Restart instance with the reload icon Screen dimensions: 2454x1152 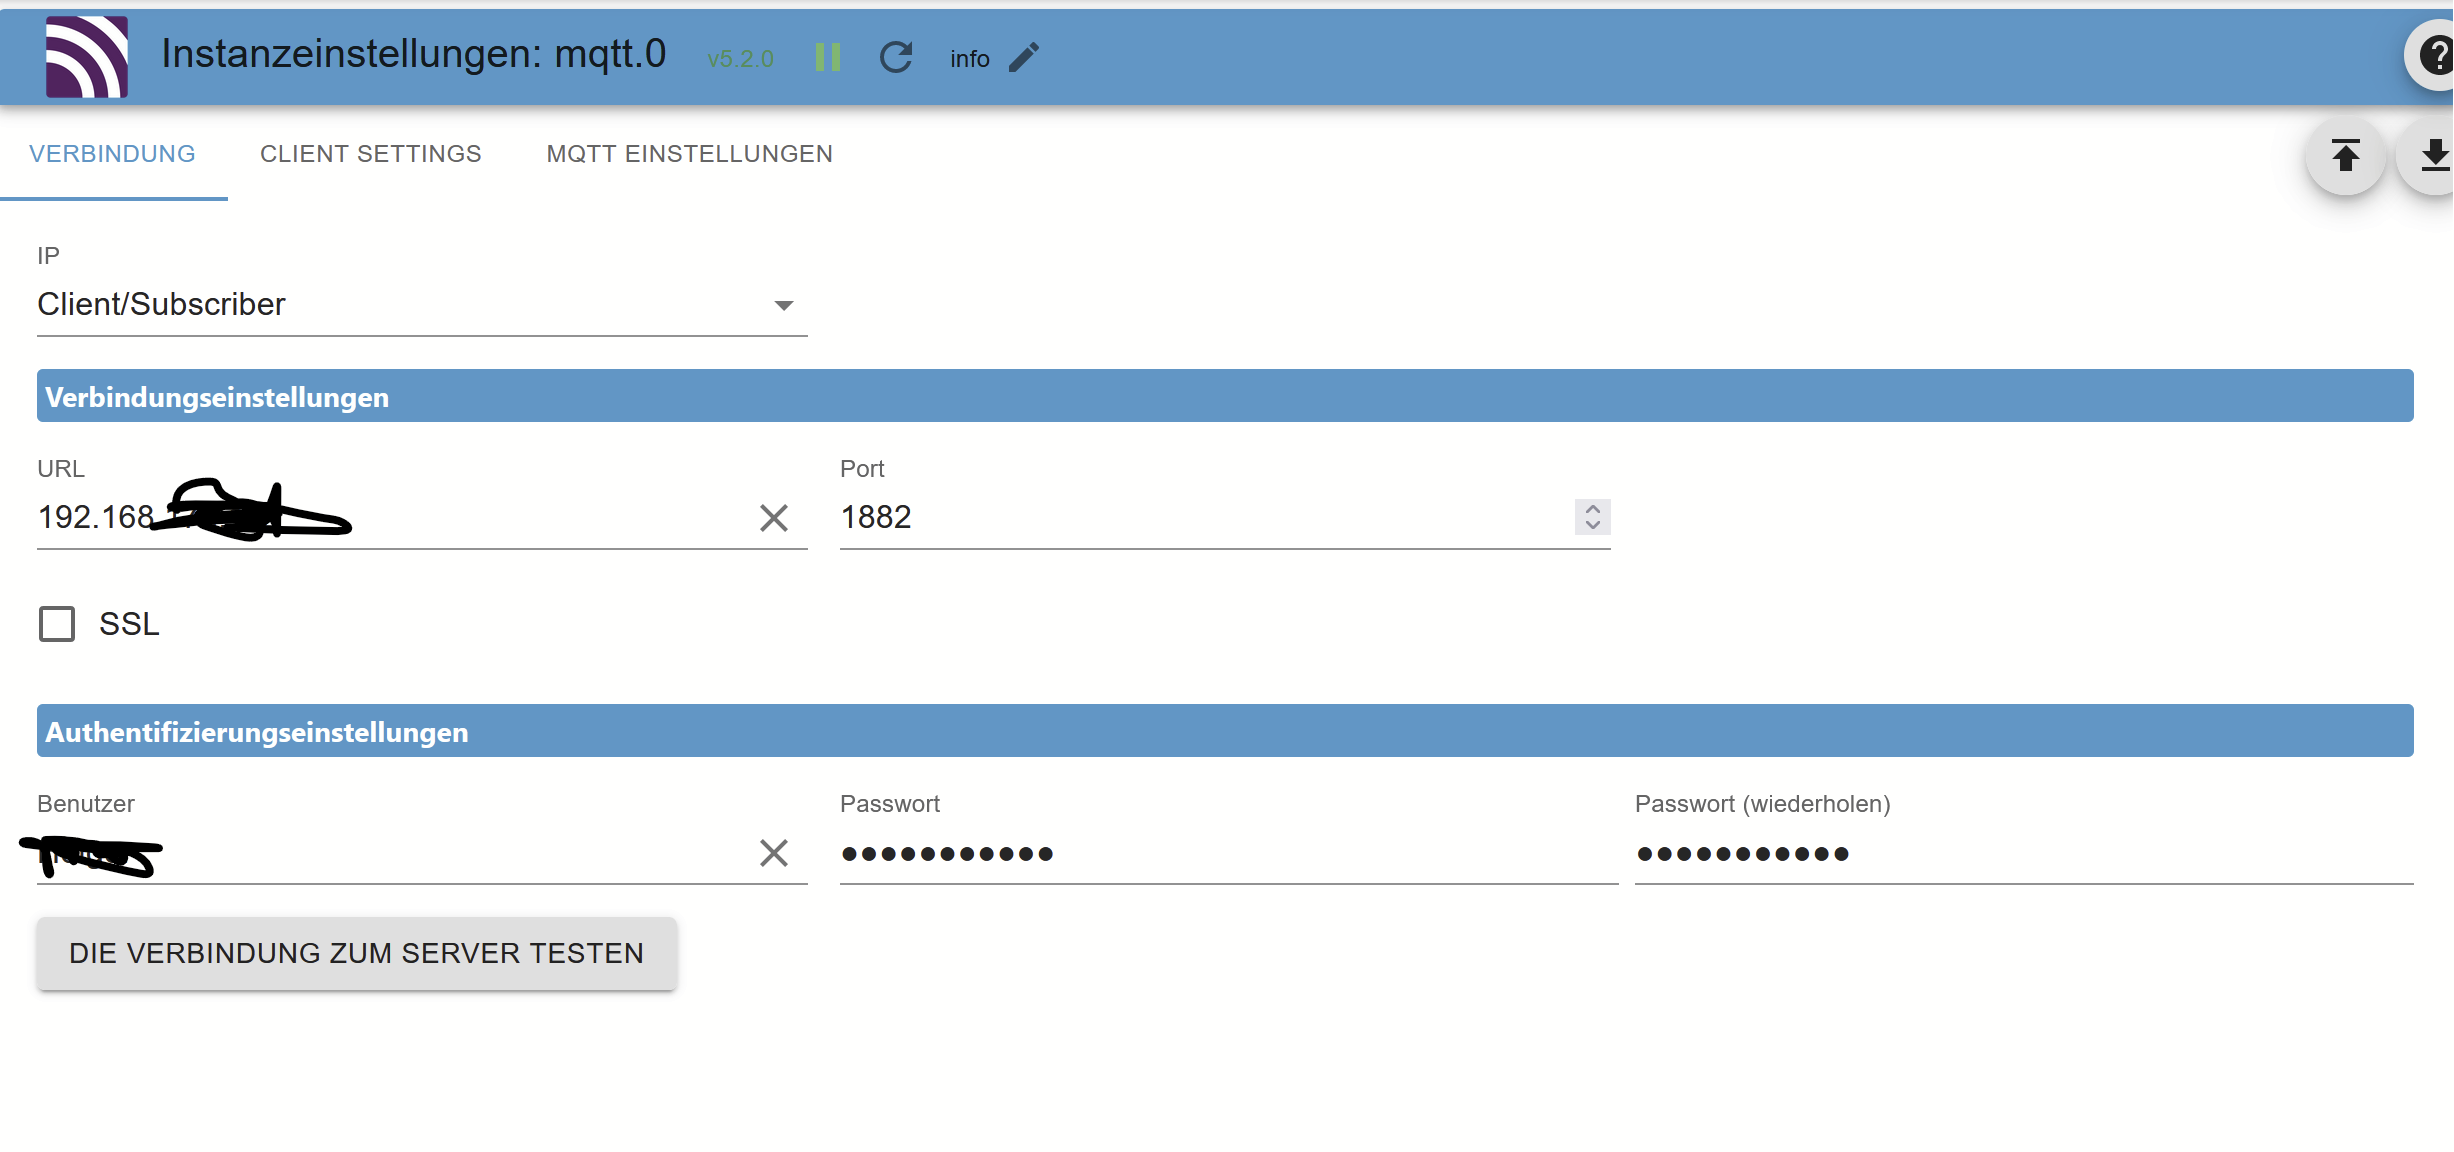coord(896,57)
